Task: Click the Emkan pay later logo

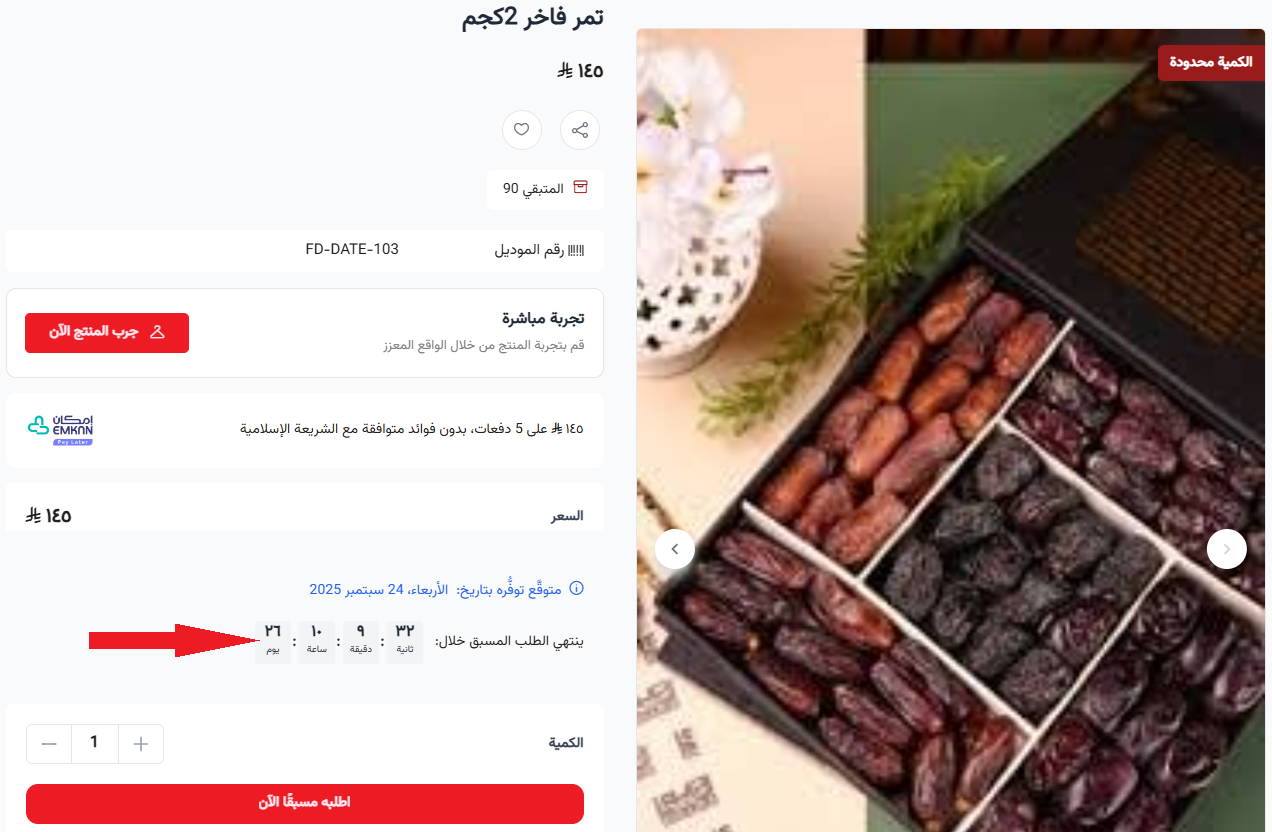Action: pos(59,429)
